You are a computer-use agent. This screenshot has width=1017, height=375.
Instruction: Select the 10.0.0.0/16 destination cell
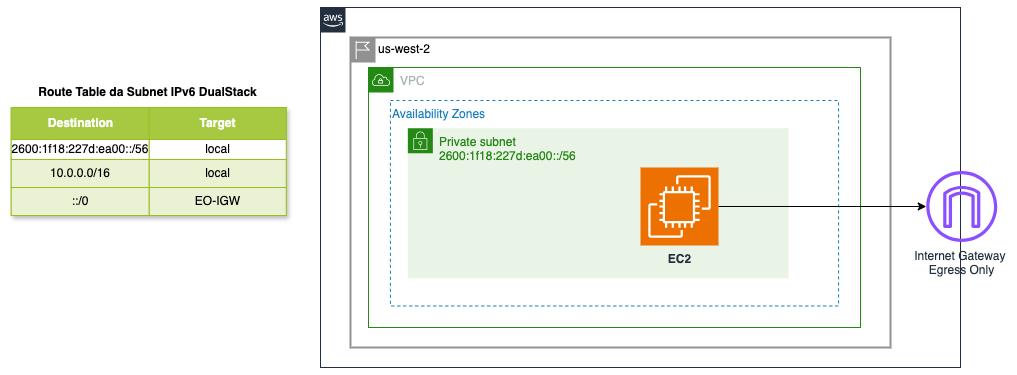point(80,173)
